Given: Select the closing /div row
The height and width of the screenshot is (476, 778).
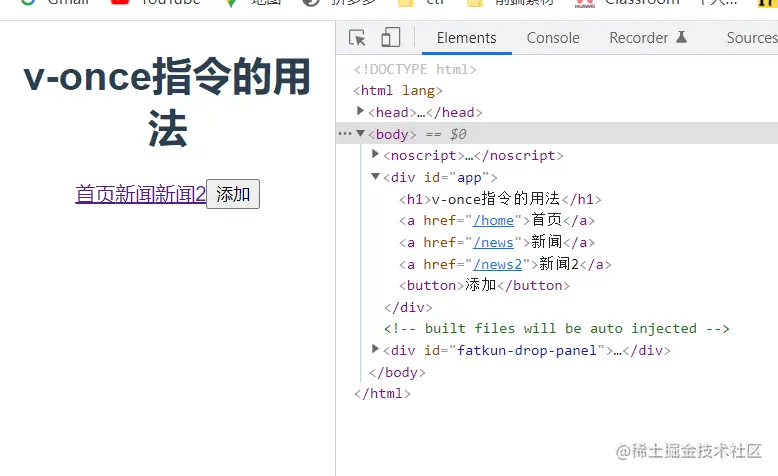Looking at the screenshot, I should click(x=408, y=307).
